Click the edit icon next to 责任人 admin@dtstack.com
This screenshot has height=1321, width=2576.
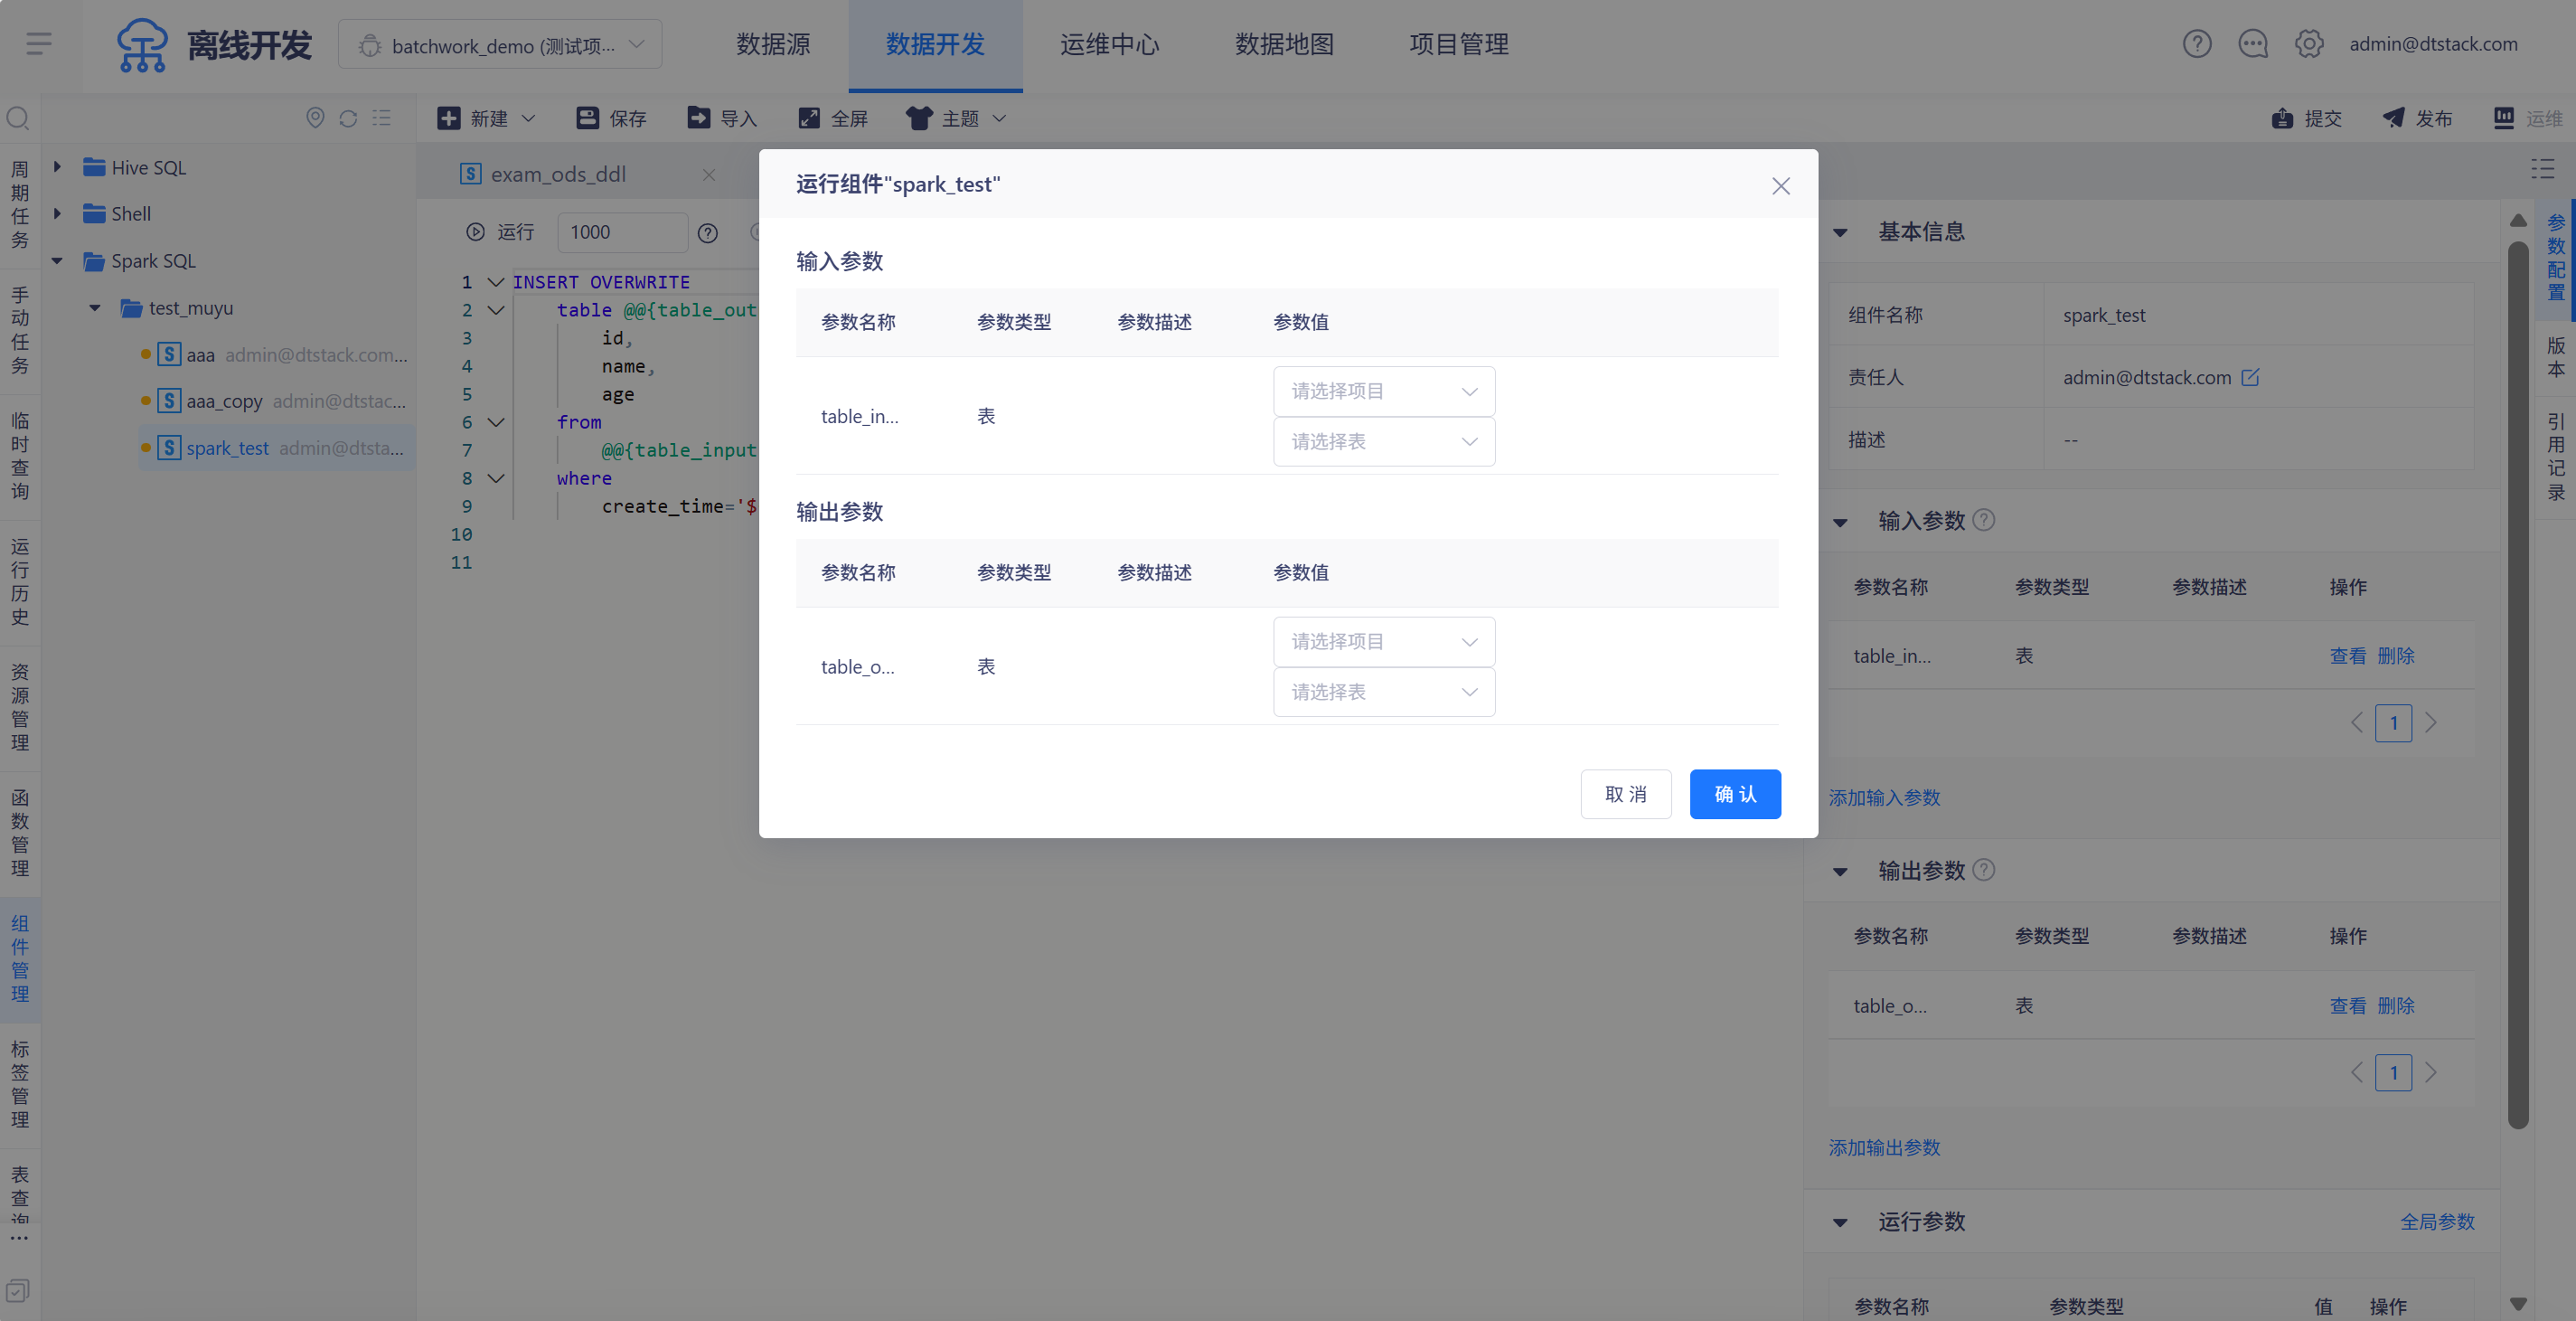click(2250, 377)
